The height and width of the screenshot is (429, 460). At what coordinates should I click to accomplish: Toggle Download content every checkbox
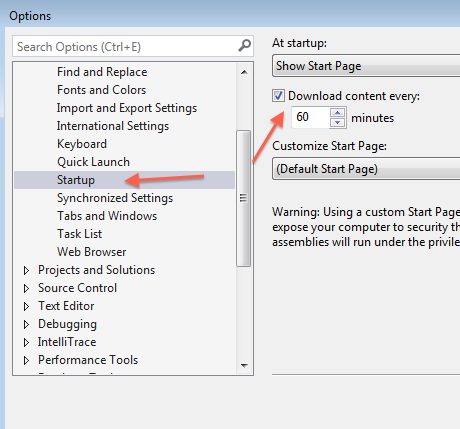[278, 96]
